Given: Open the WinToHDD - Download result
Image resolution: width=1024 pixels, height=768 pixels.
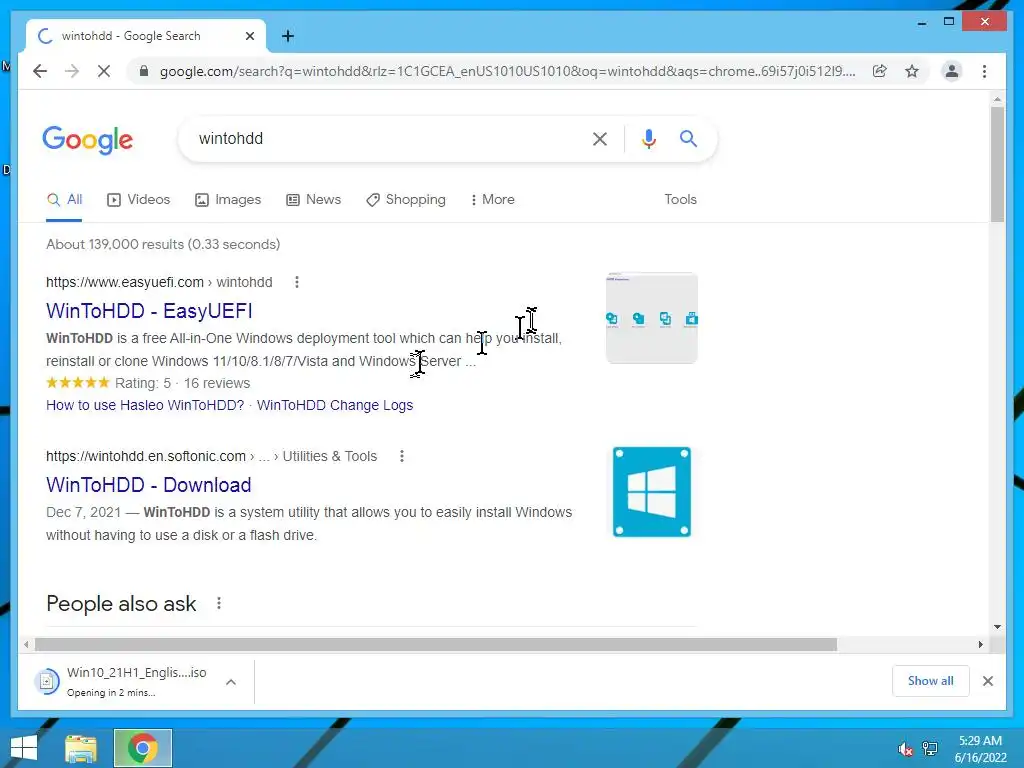Looking at the screenshot, I should pos(148,485).
